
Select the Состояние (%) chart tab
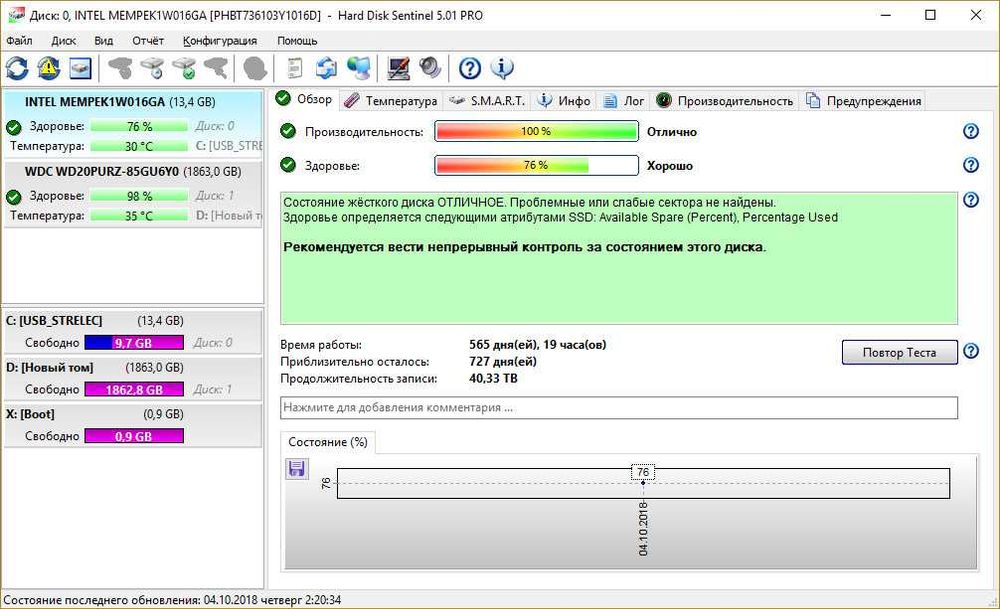[x=328, y=442]
